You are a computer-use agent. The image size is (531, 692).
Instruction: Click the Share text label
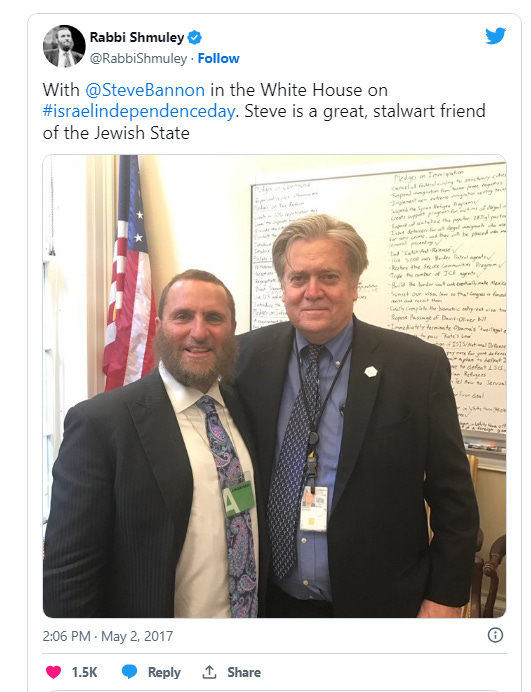pos(244,672)
